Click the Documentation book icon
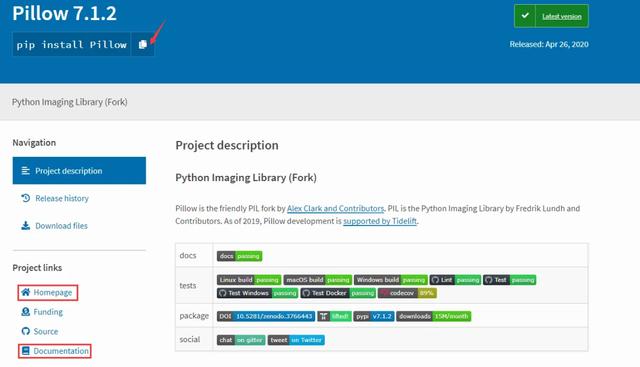The width and height of the screenshot is (640, 367). (25, 351)
